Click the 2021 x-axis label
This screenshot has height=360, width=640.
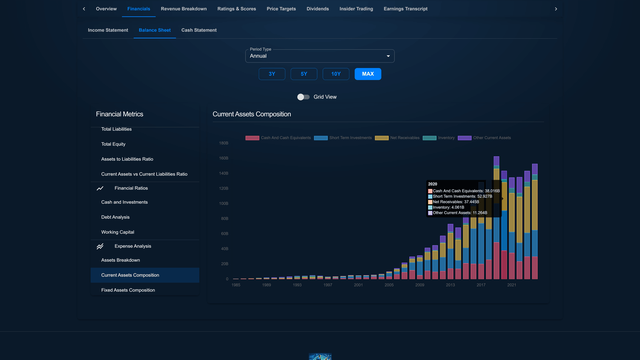click(x=511, y=285)
